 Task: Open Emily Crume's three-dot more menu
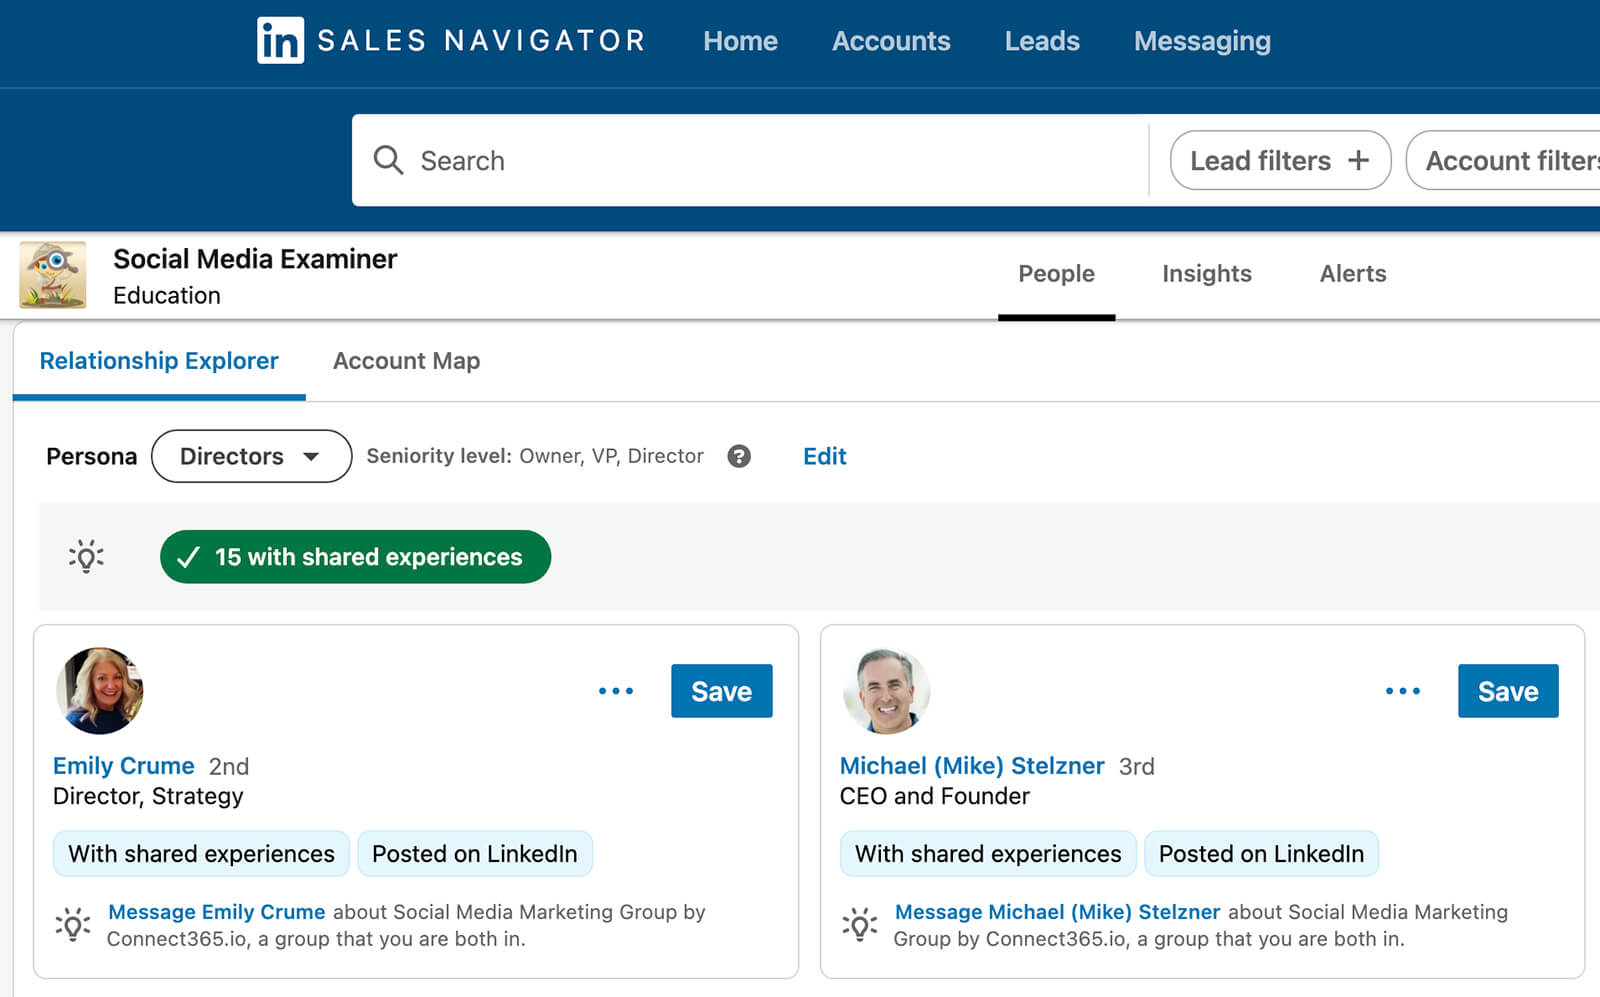coord(616,691)
